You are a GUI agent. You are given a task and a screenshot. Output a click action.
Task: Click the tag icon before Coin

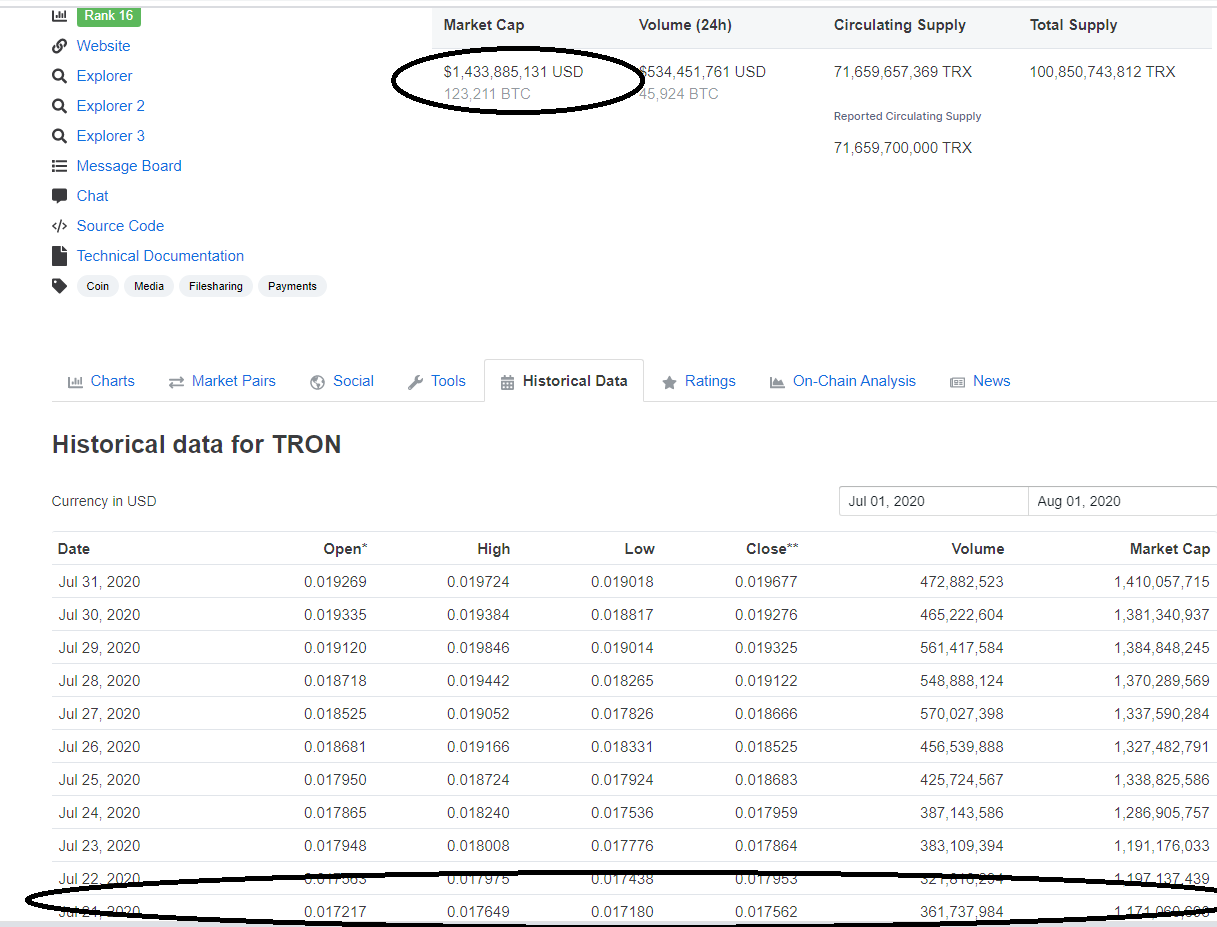point(59,286)
